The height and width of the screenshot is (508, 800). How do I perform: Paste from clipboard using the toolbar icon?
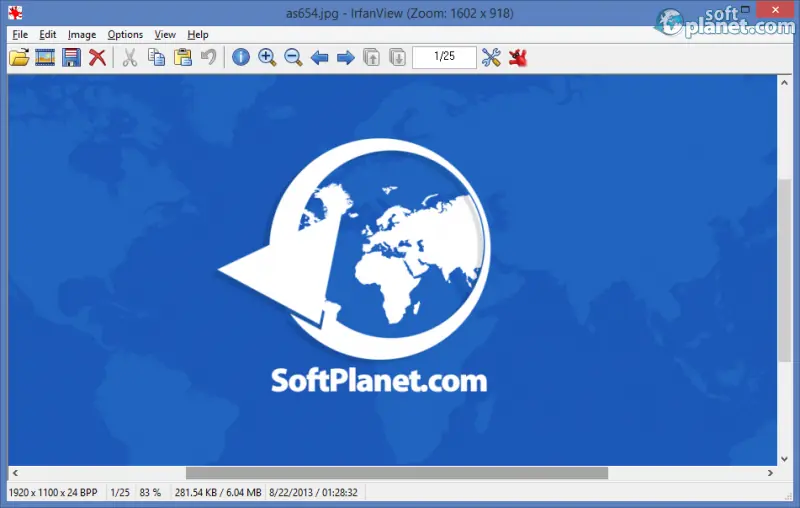tap(182, 57)
